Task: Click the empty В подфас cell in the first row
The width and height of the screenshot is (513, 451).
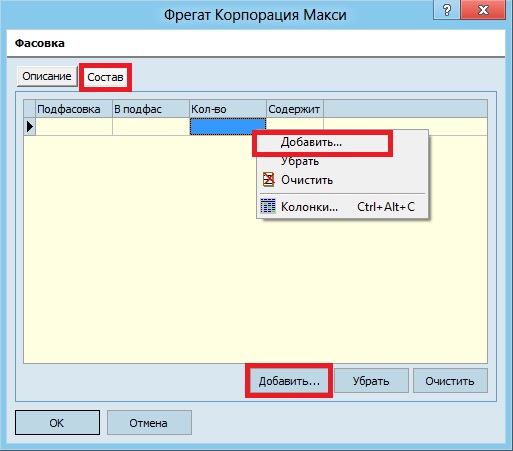Action: click(151, 126)
